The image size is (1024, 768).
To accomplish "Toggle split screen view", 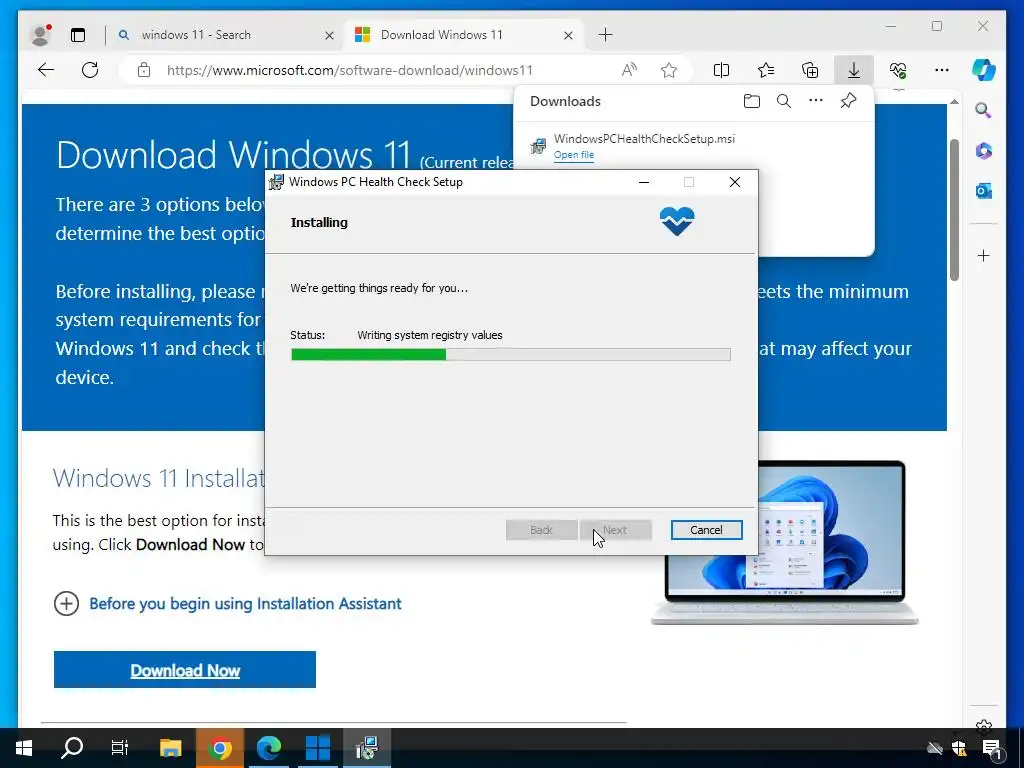I will pyautogui.click(x=721, y=70).
